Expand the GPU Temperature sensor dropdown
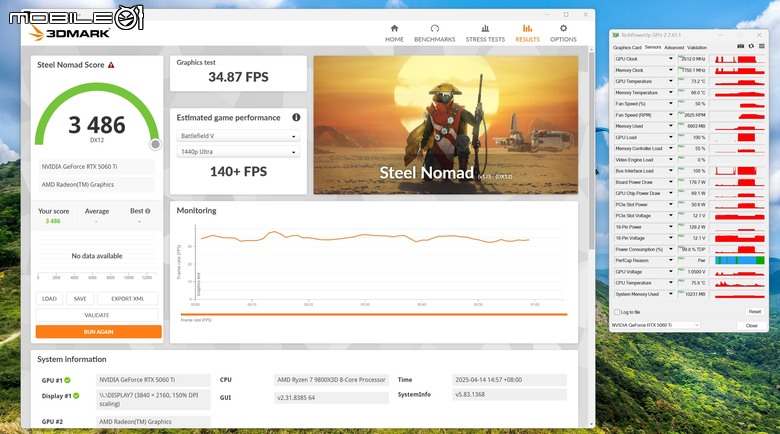This screenshot has height=434, width=780. (671, 81)
